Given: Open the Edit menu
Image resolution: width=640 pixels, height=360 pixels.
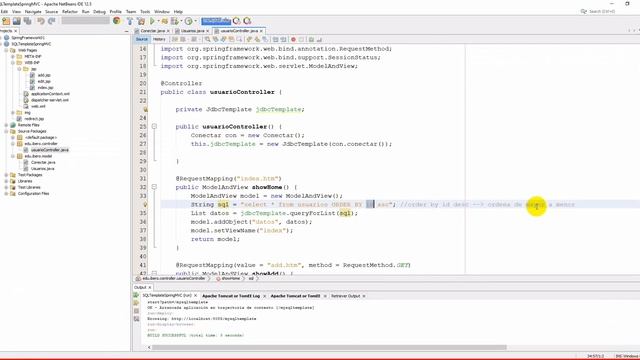Looking at the screenshot, I should (x=4, y=11).
